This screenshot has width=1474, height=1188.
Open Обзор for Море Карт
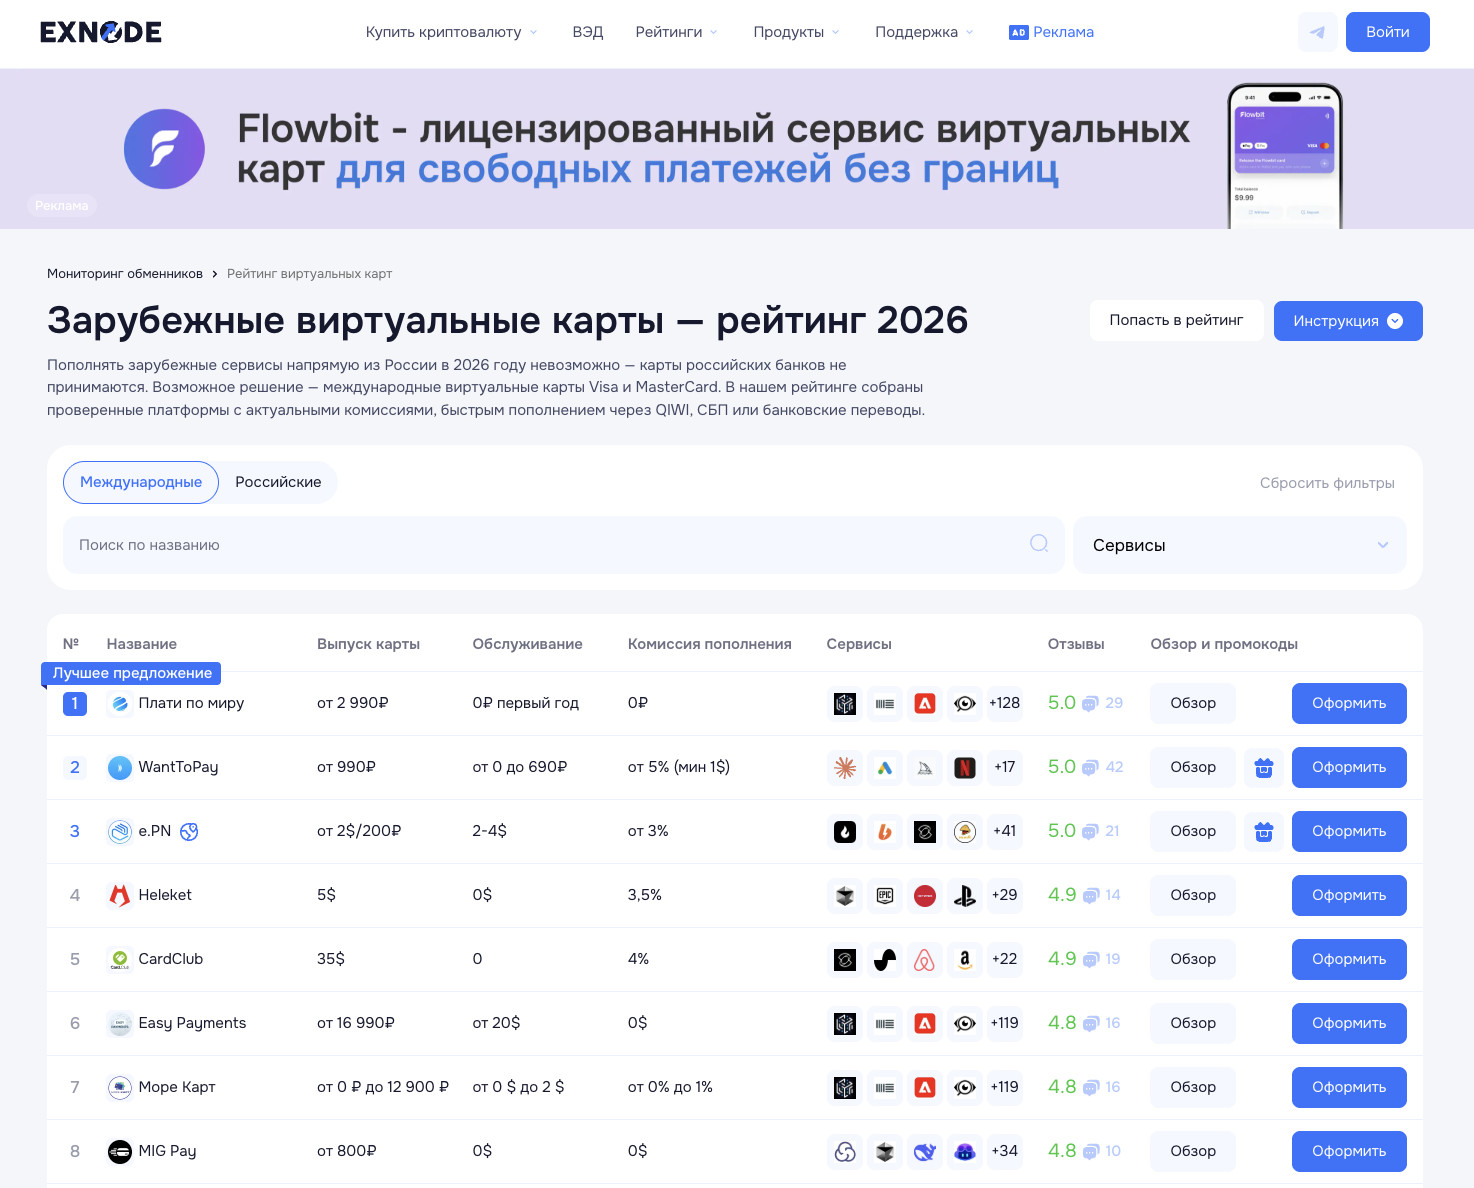coord(1193,1087)
